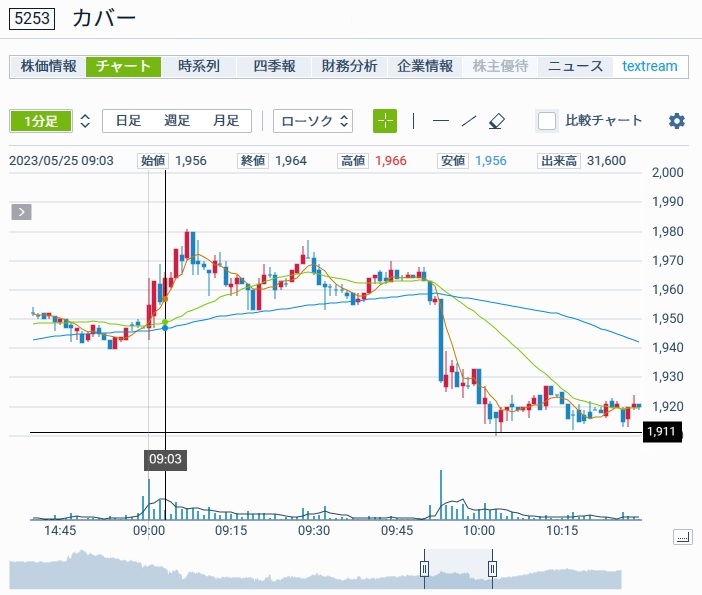Screen dimensions: 702x595
Task: Open the 財務分析 tab
Action: tap(349, 66)
